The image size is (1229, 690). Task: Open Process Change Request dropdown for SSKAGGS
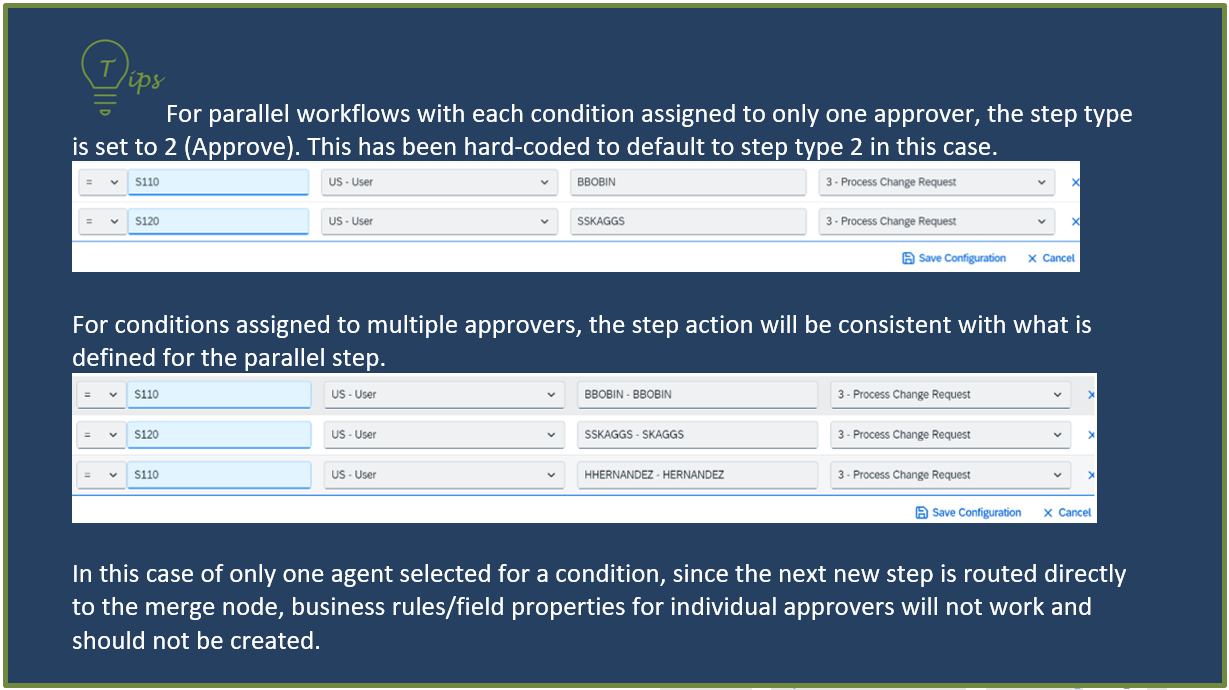click(936, 221)
